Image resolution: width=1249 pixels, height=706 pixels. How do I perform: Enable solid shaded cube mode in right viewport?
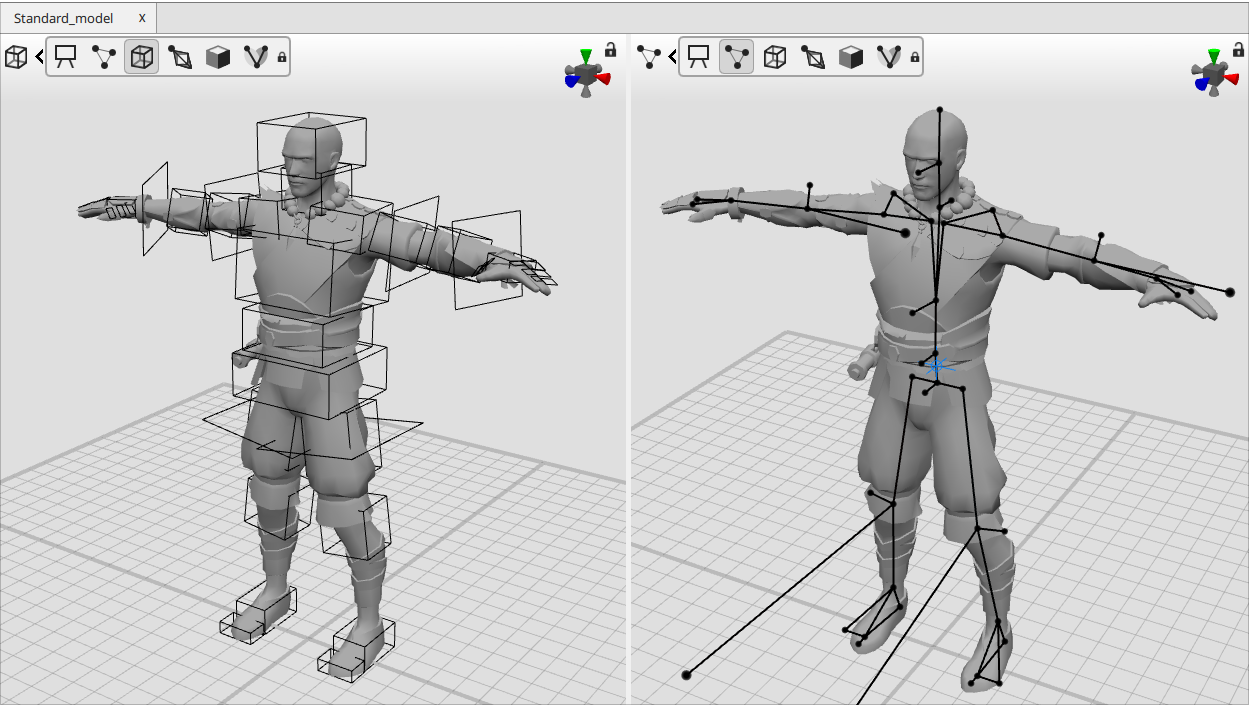click(x=851, y=57)
